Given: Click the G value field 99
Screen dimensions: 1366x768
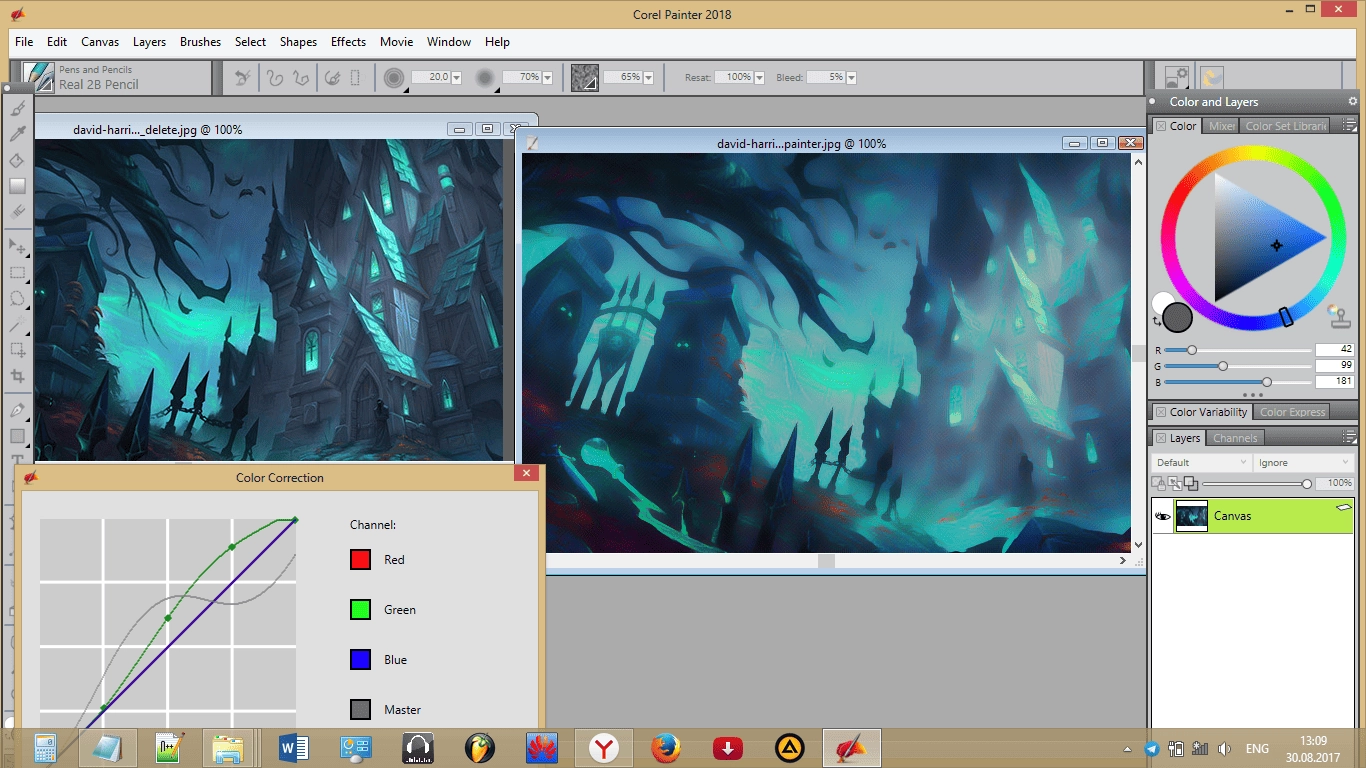Looking at the screenshot, I should tap(1334, 366).
